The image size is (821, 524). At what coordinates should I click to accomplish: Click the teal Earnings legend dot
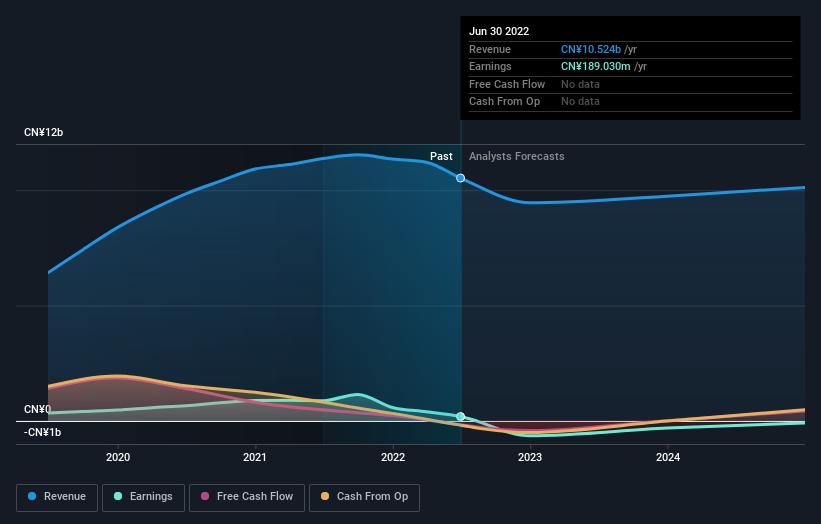[118, 496]
